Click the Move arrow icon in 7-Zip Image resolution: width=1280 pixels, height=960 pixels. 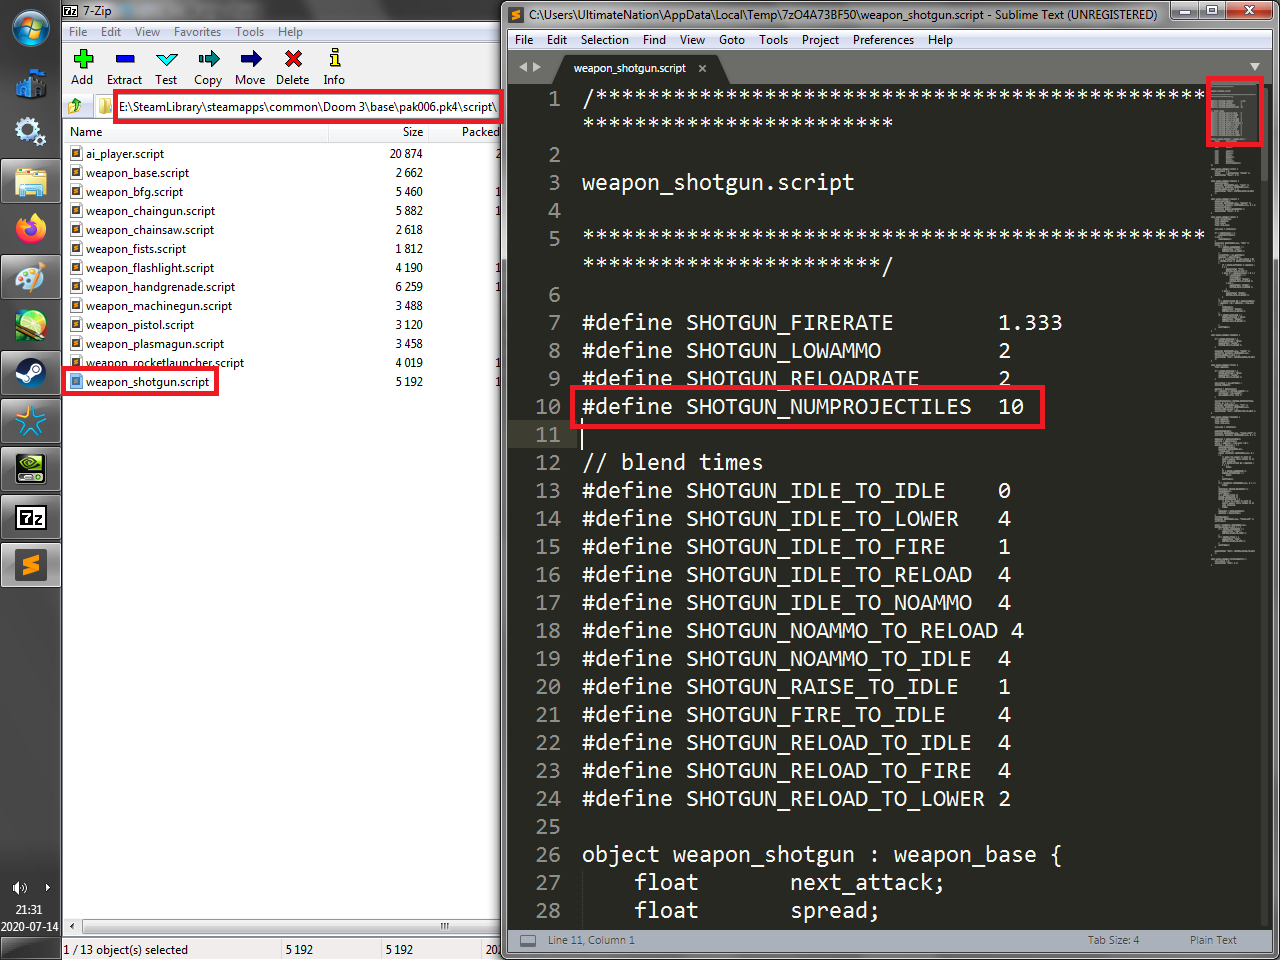click(250, 66)
